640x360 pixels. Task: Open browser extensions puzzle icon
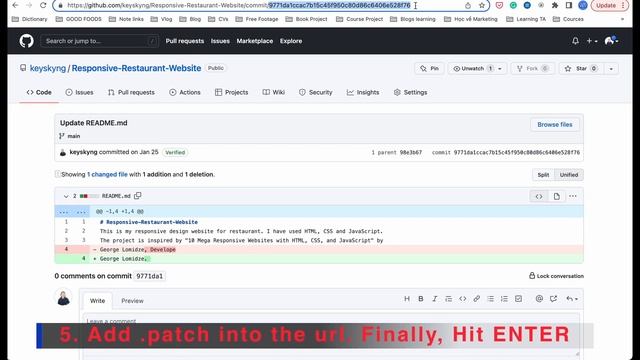pyautogui.click(x=555, y=5)
